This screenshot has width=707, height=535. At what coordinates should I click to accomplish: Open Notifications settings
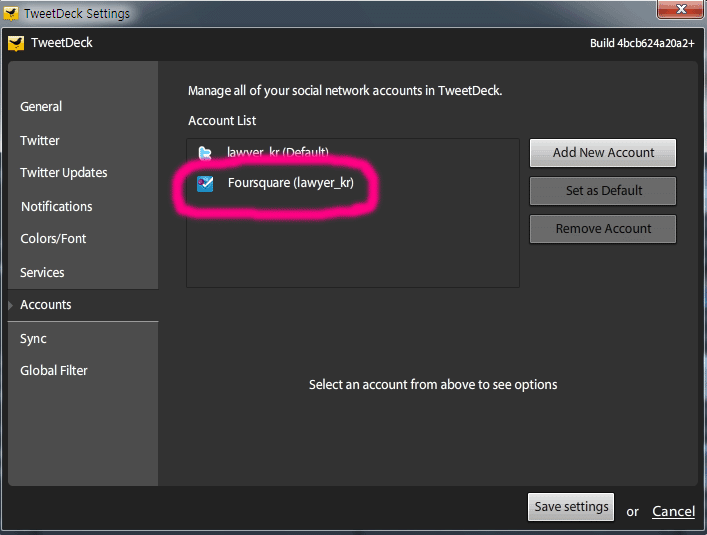57,206
